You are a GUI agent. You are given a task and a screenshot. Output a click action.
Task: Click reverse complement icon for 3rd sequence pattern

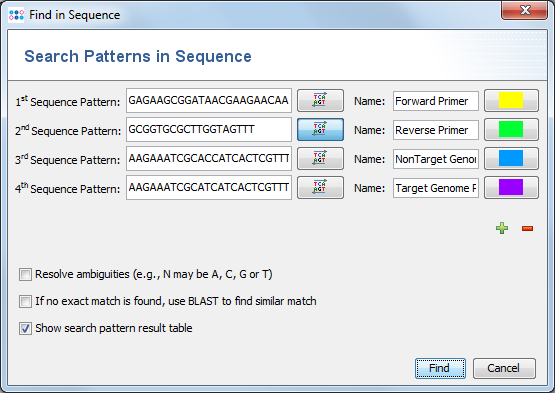[320, 159]
